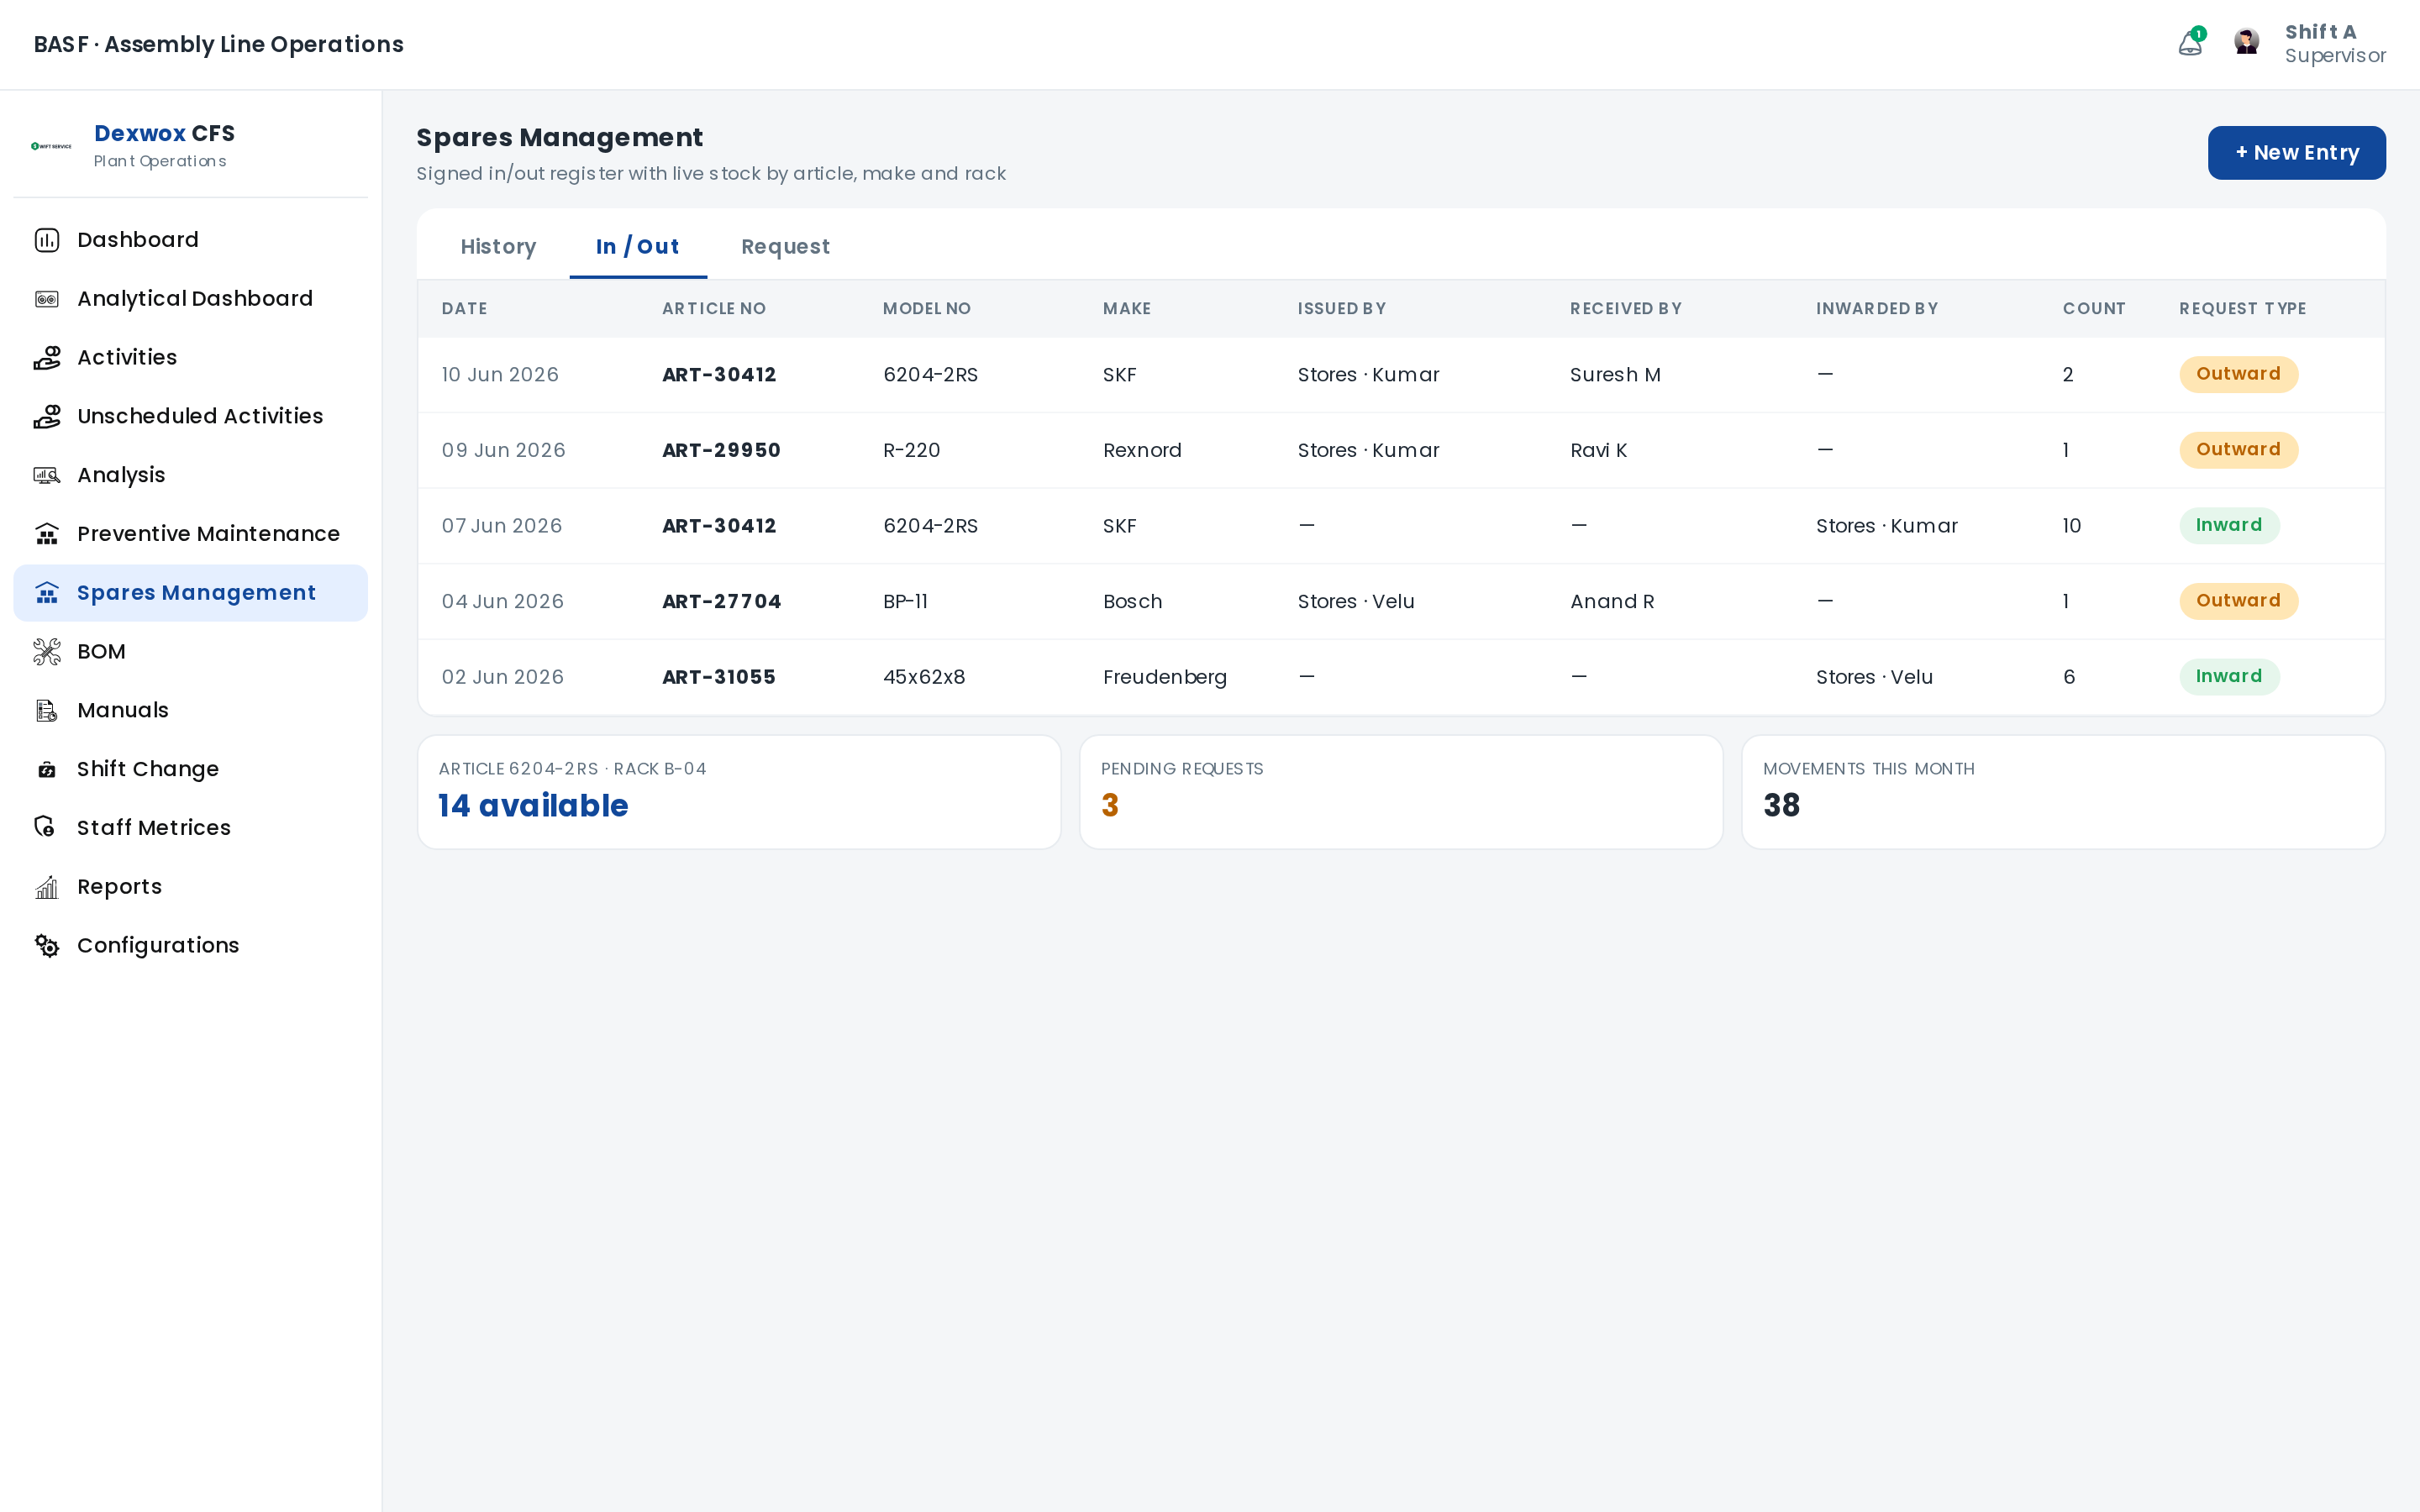2420x1512 pixels.
Task: Open the notifications bell icon
Action: (2190, 43)
